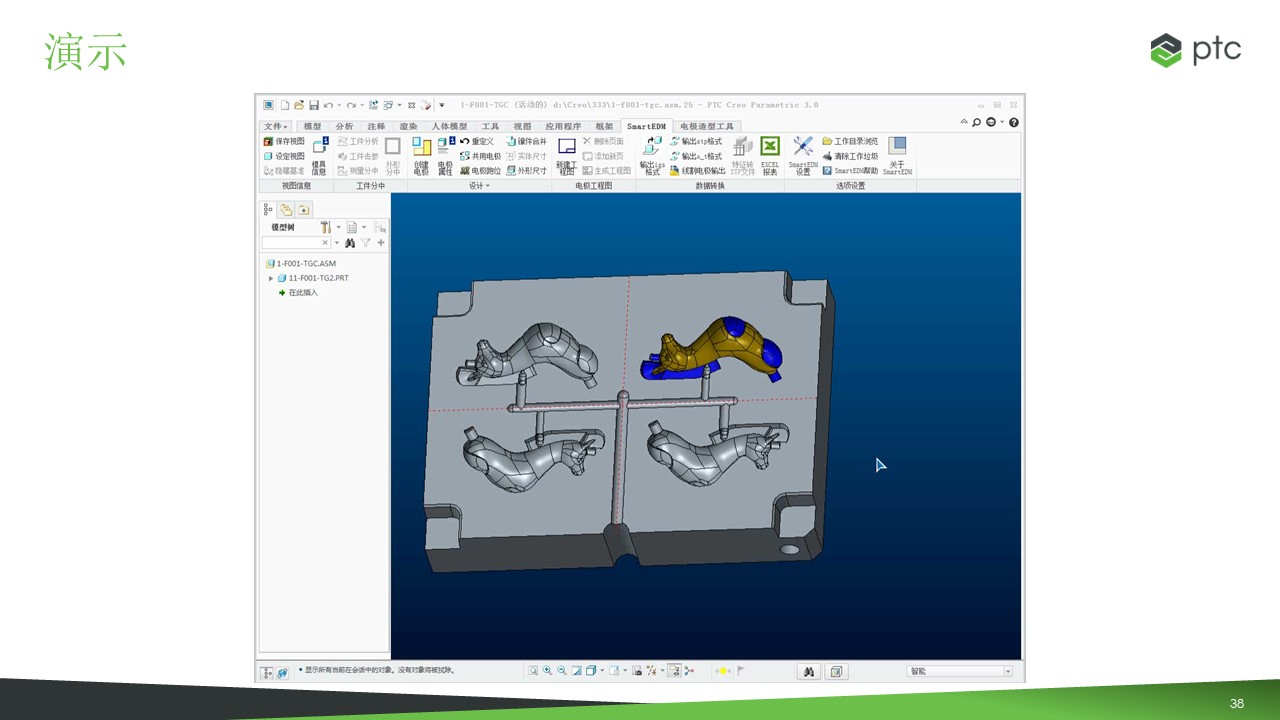
Task: Click the New file icon in quick access toolbar
Action: (285, 105)
